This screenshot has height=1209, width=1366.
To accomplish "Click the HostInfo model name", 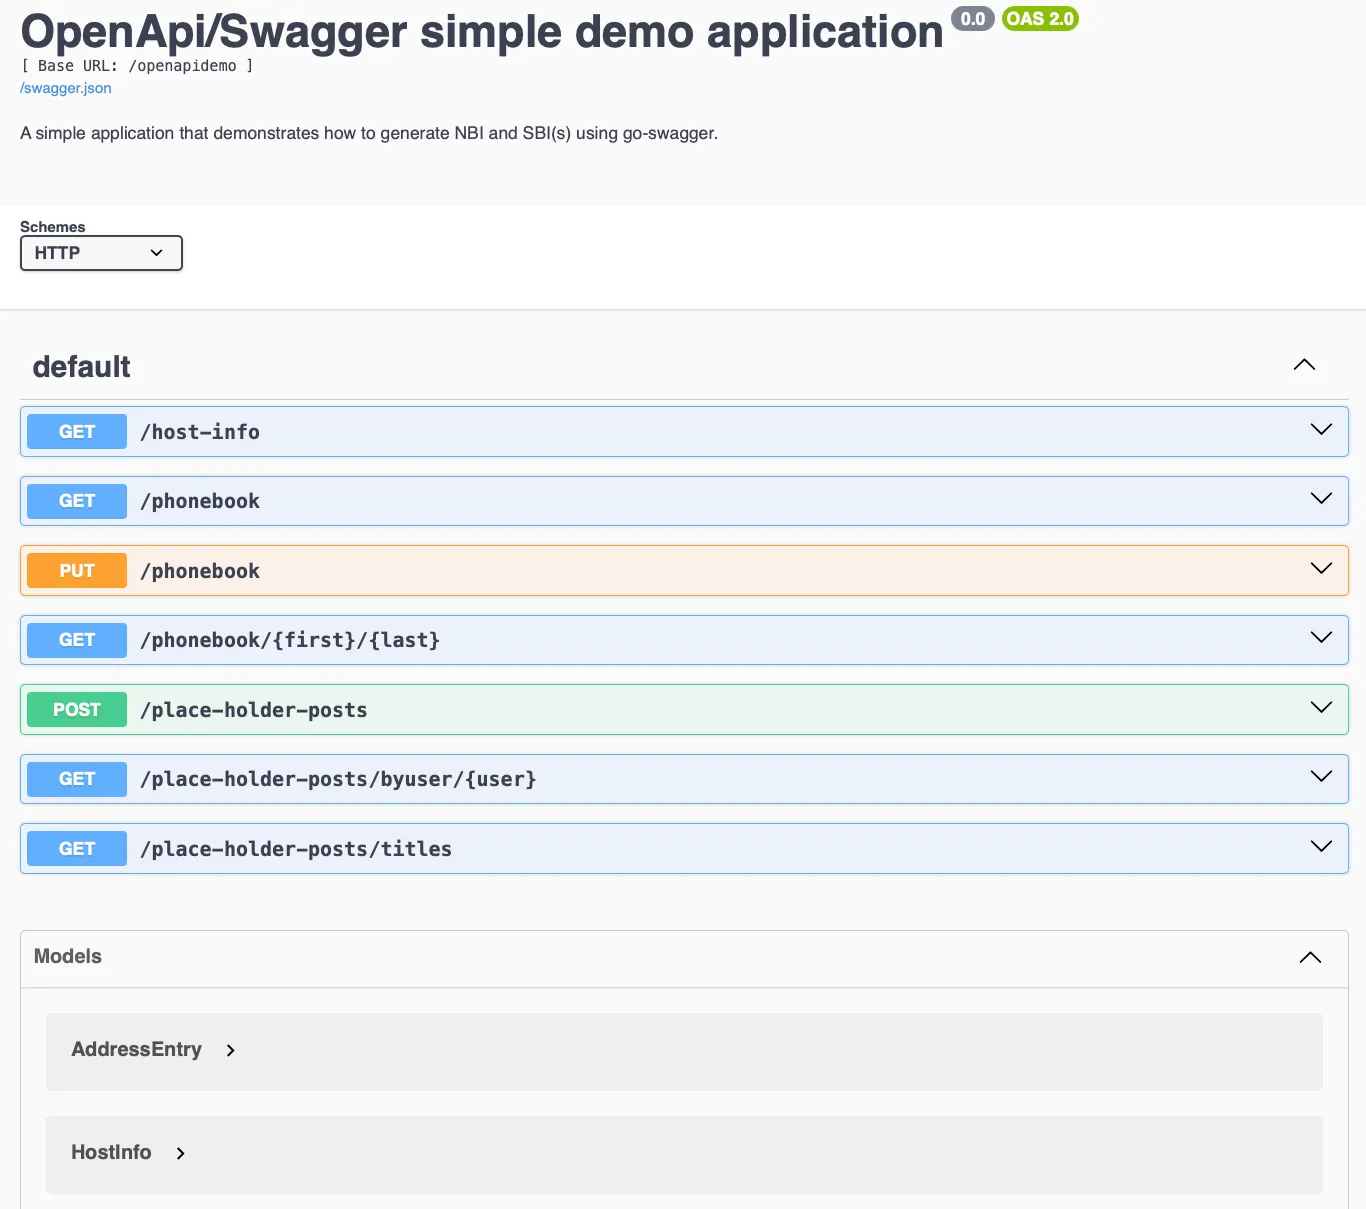I will 110,1152.
